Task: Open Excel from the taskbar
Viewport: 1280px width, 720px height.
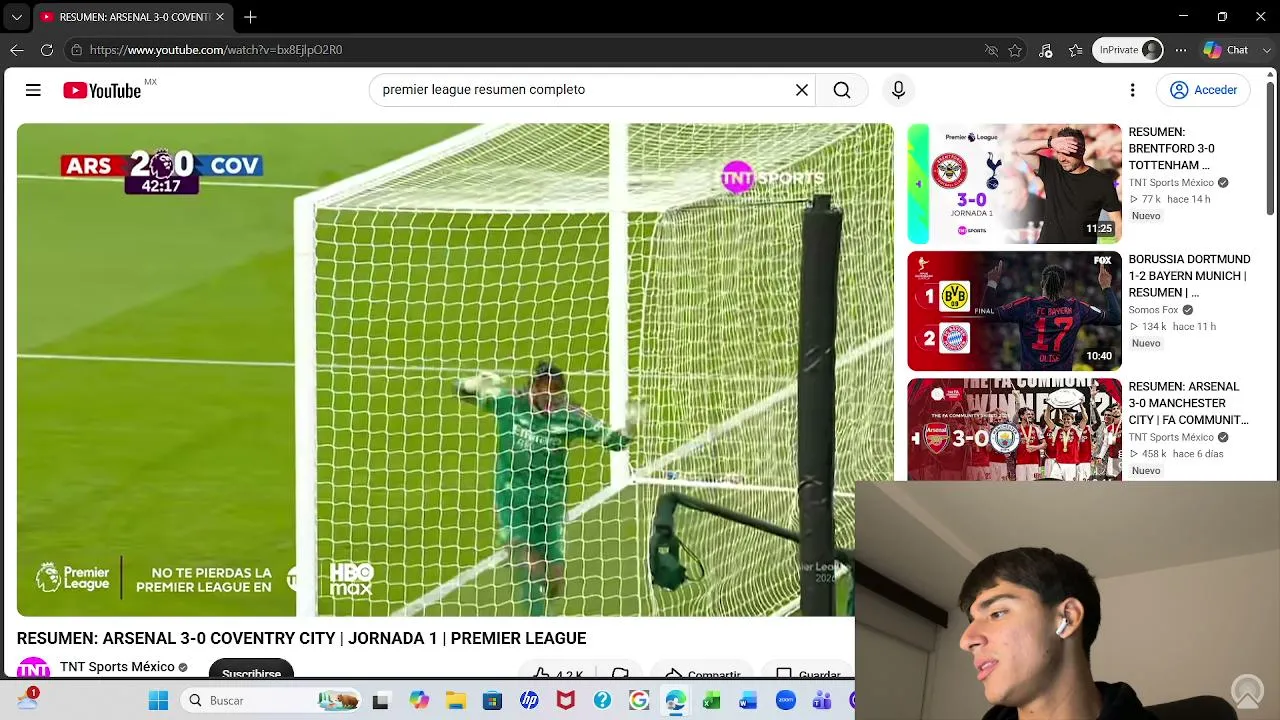Action: [712, 701]
